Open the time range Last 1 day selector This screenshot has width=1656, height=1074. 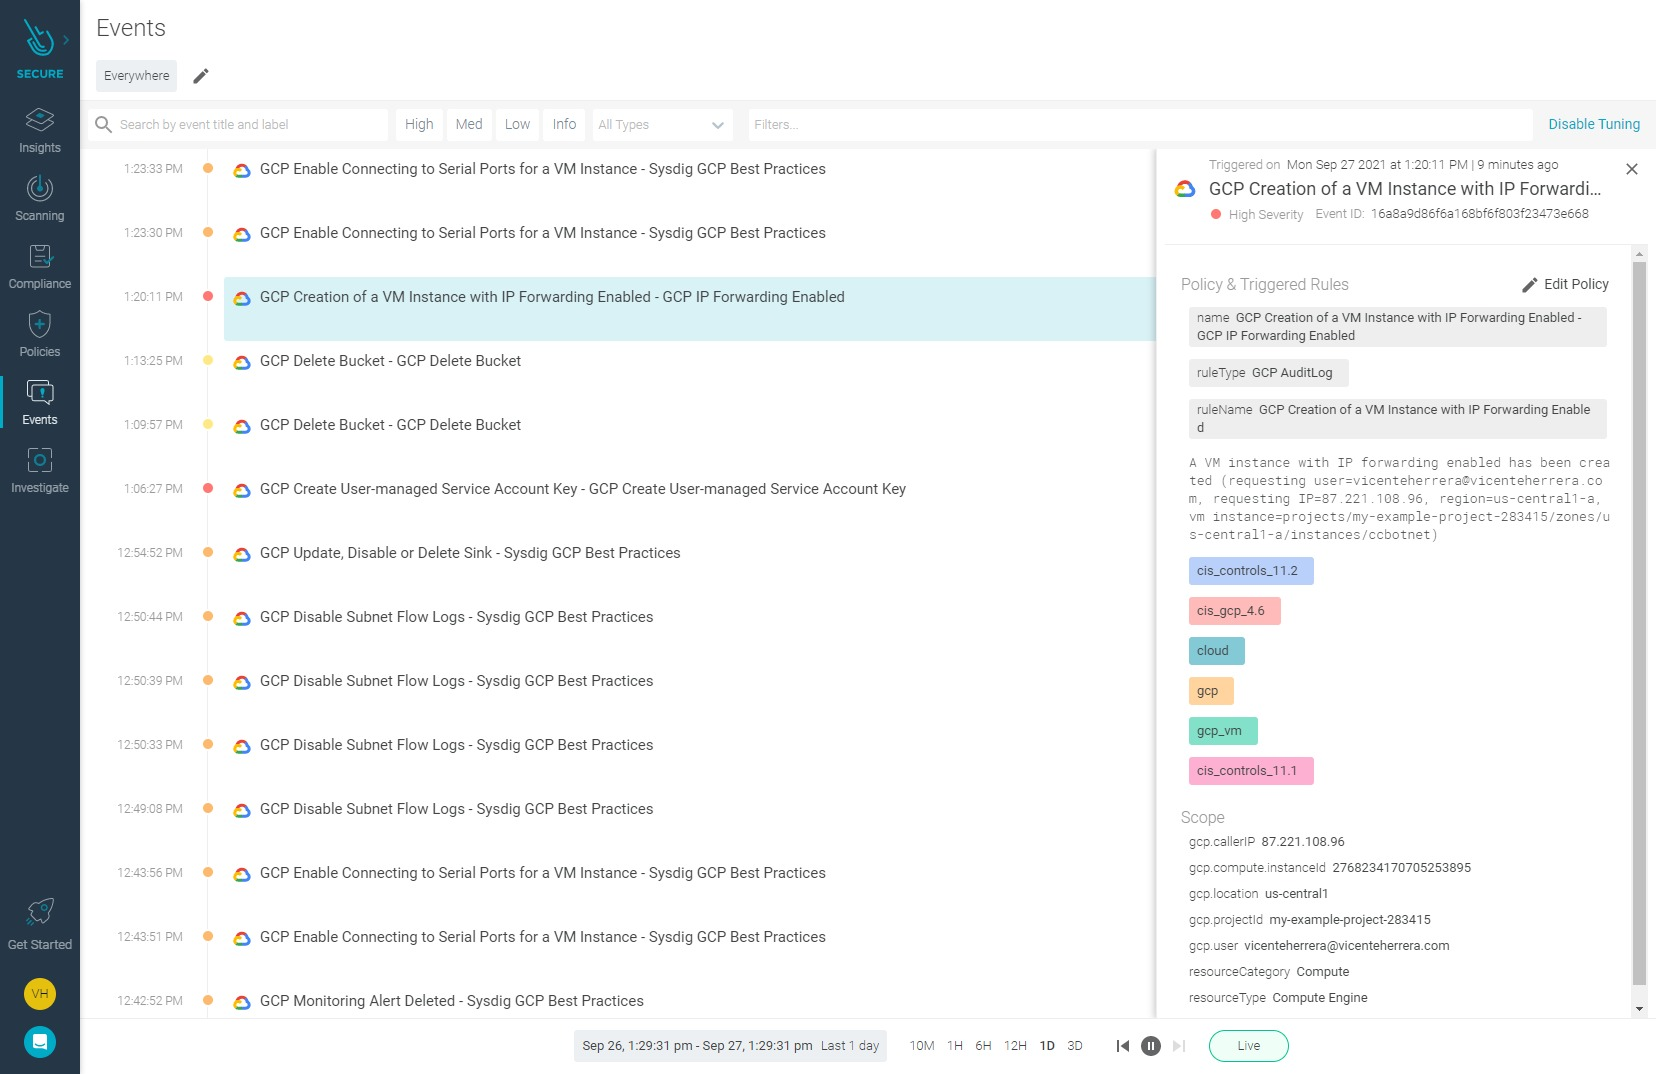pos(730,1046)
